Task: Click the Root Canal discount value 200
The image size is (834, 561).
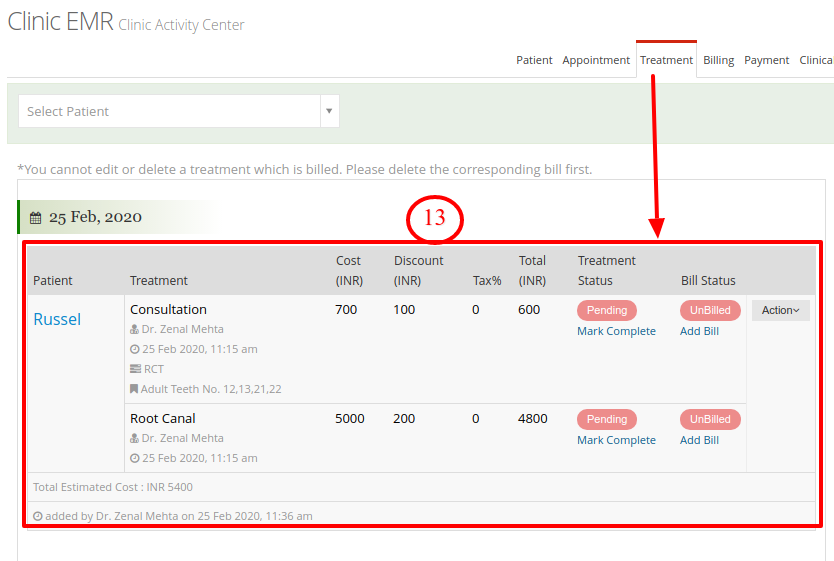Action: coord(404,418)
